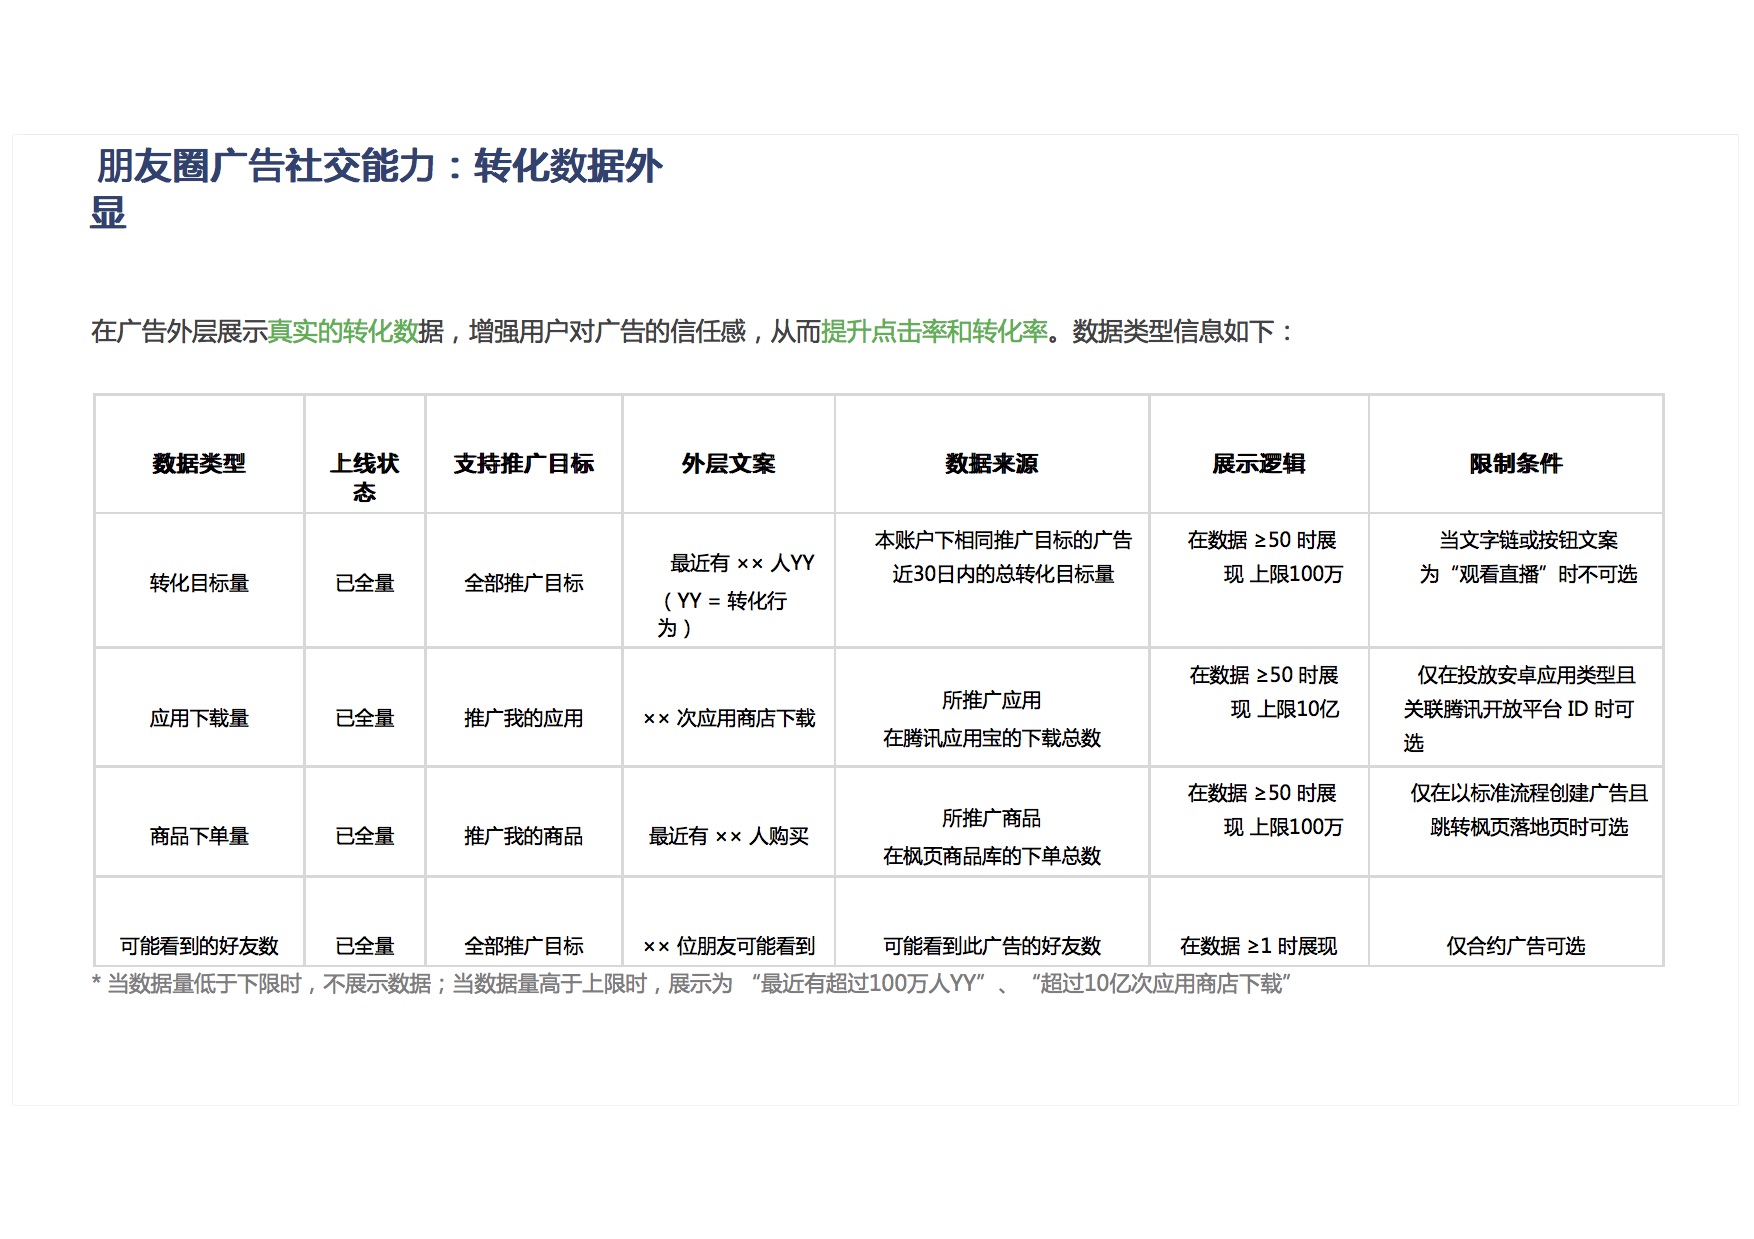The height and width of the screenshot is (1239, 1754).
Task: Click the 推广我的应用 cell
Action: (x=524, y=718)
